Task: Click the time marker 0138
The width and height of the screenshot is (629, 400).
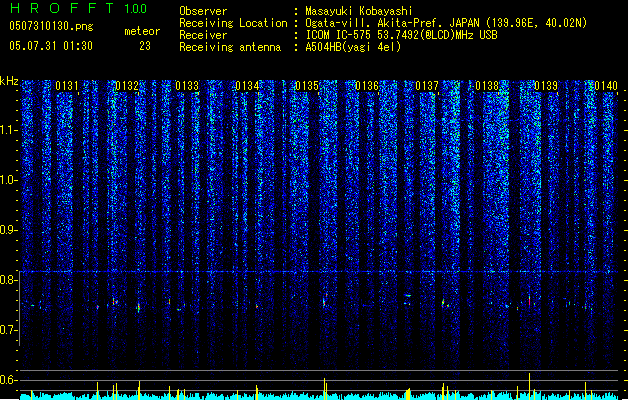Action: pos(487,86)
